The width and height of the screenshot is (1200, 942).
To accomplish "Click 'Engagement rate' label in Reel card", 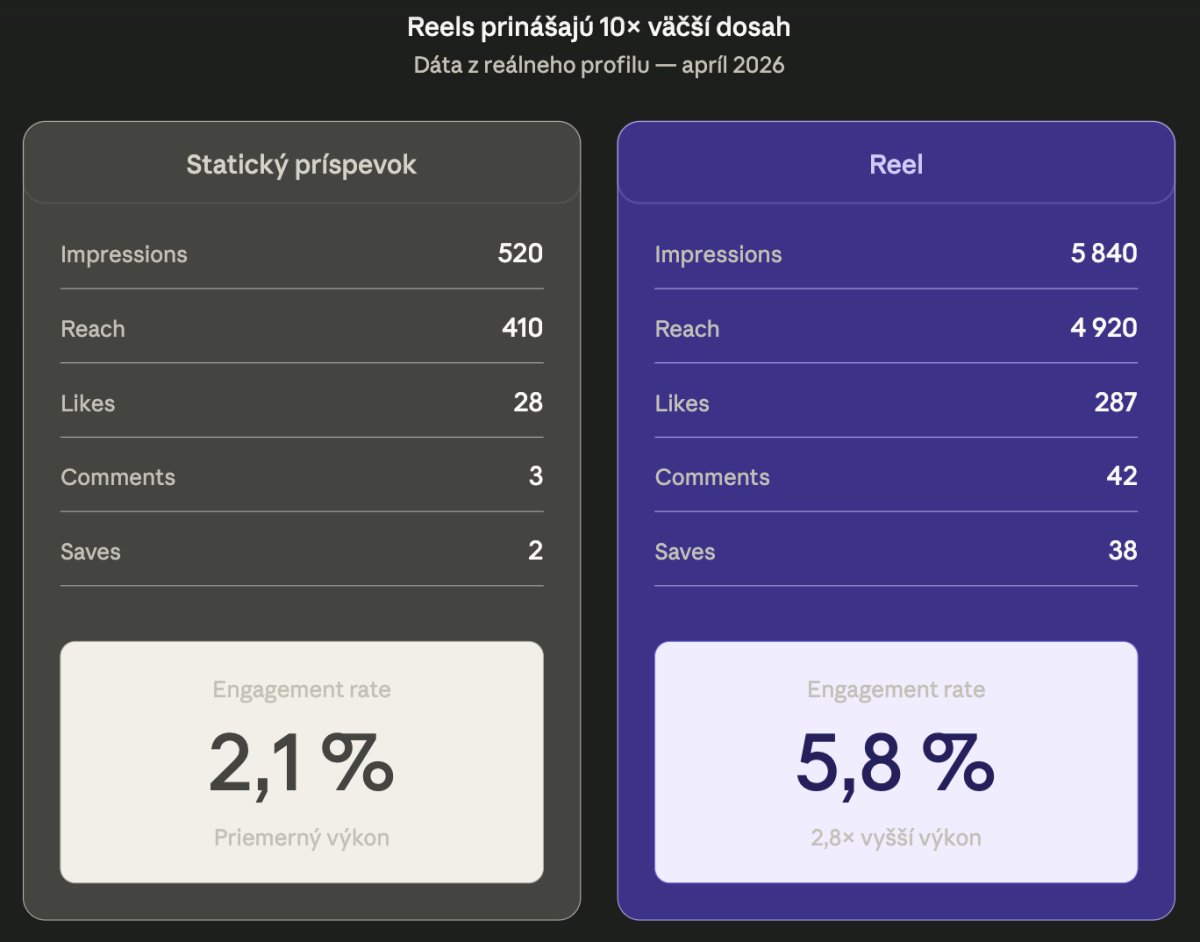I will 896,690.
